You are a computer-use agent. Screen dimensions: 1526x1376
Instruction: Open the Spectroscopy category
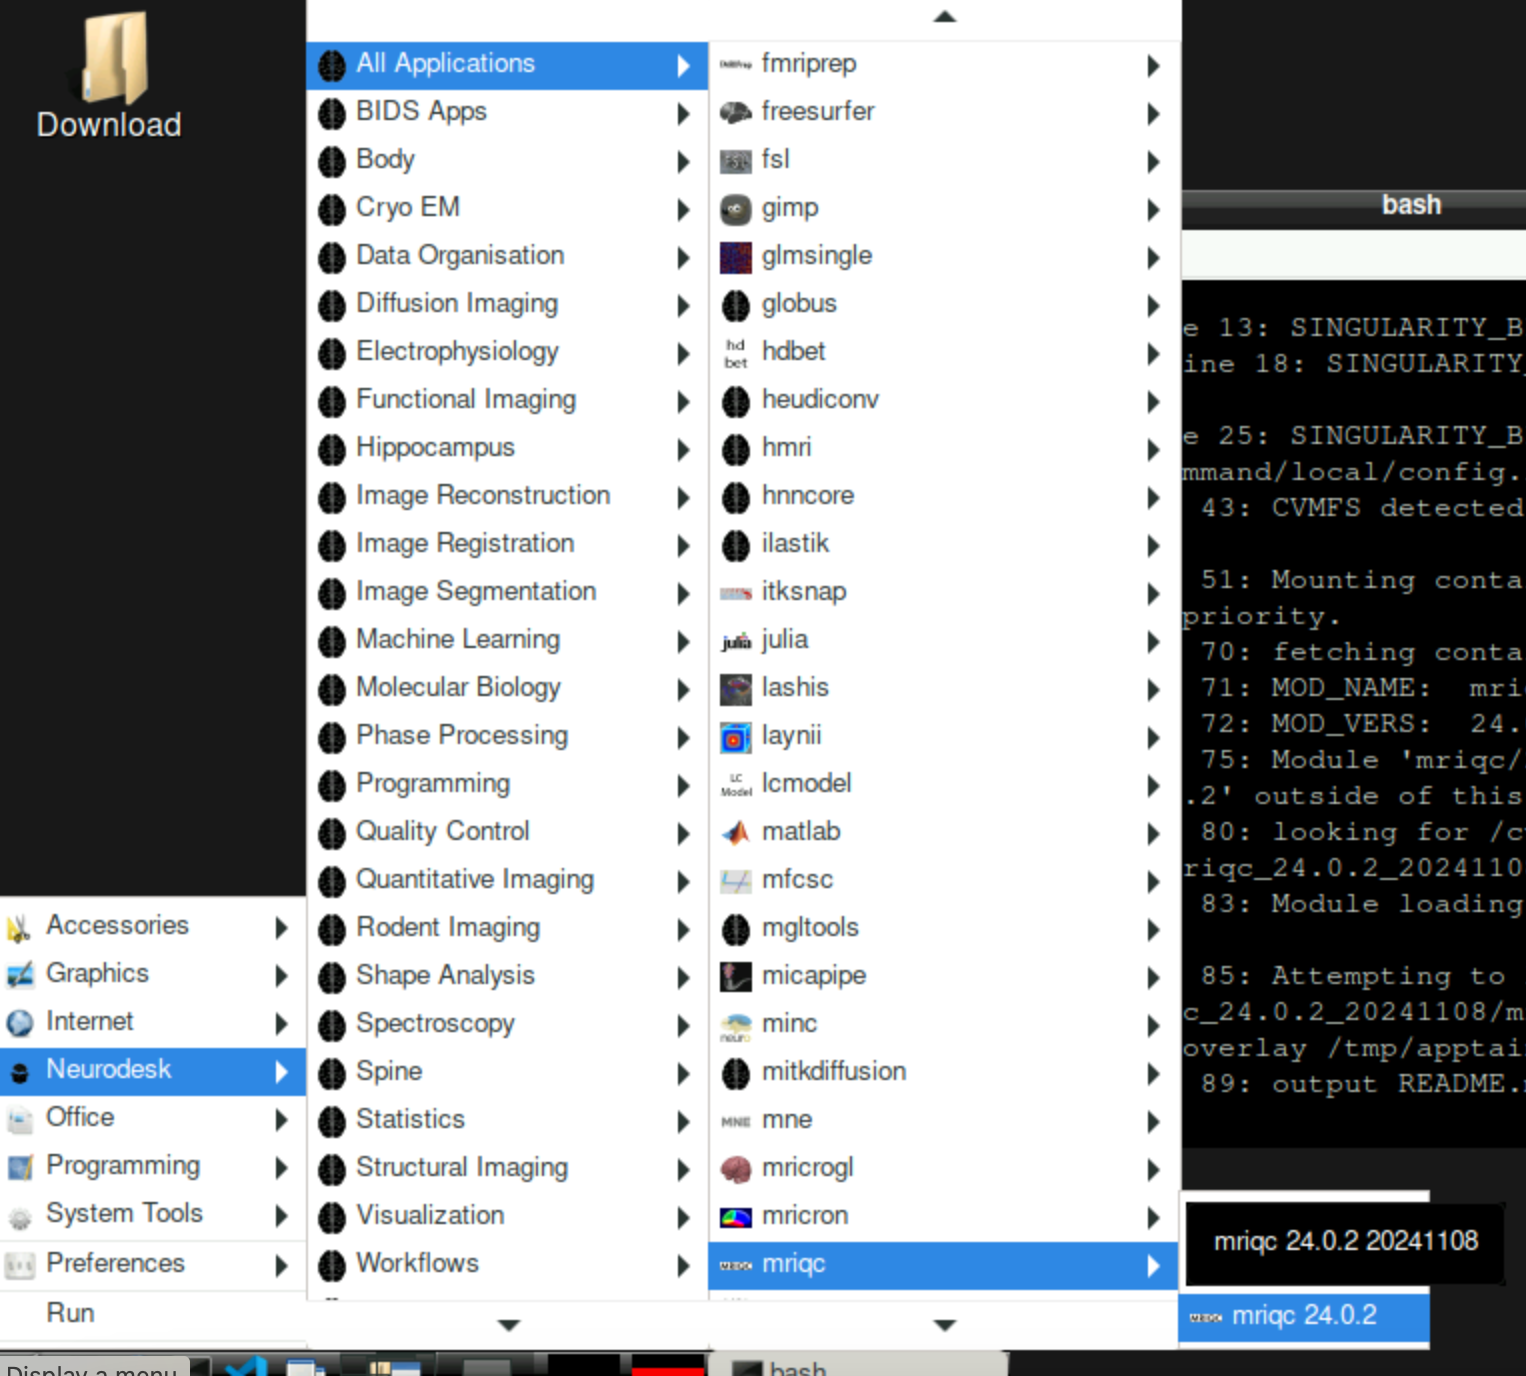[507, 1024]
